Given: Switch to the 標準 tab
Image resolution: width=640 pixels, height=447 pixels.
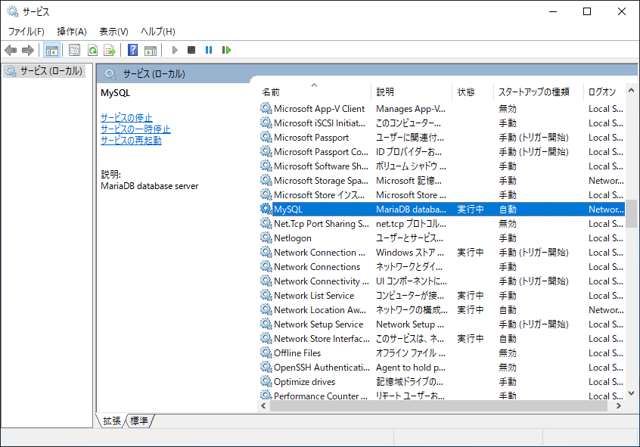Looking at the screenshot, I should click(x=139, y=420).
